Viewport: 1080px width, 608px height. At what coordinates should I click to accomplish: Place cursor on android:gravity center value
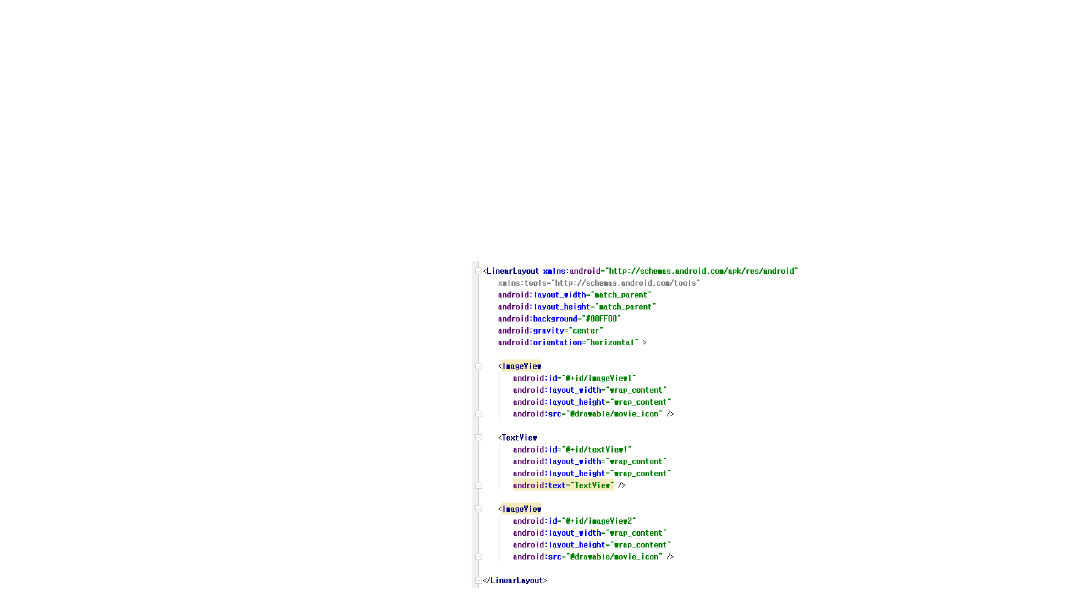tap(584, 331)
